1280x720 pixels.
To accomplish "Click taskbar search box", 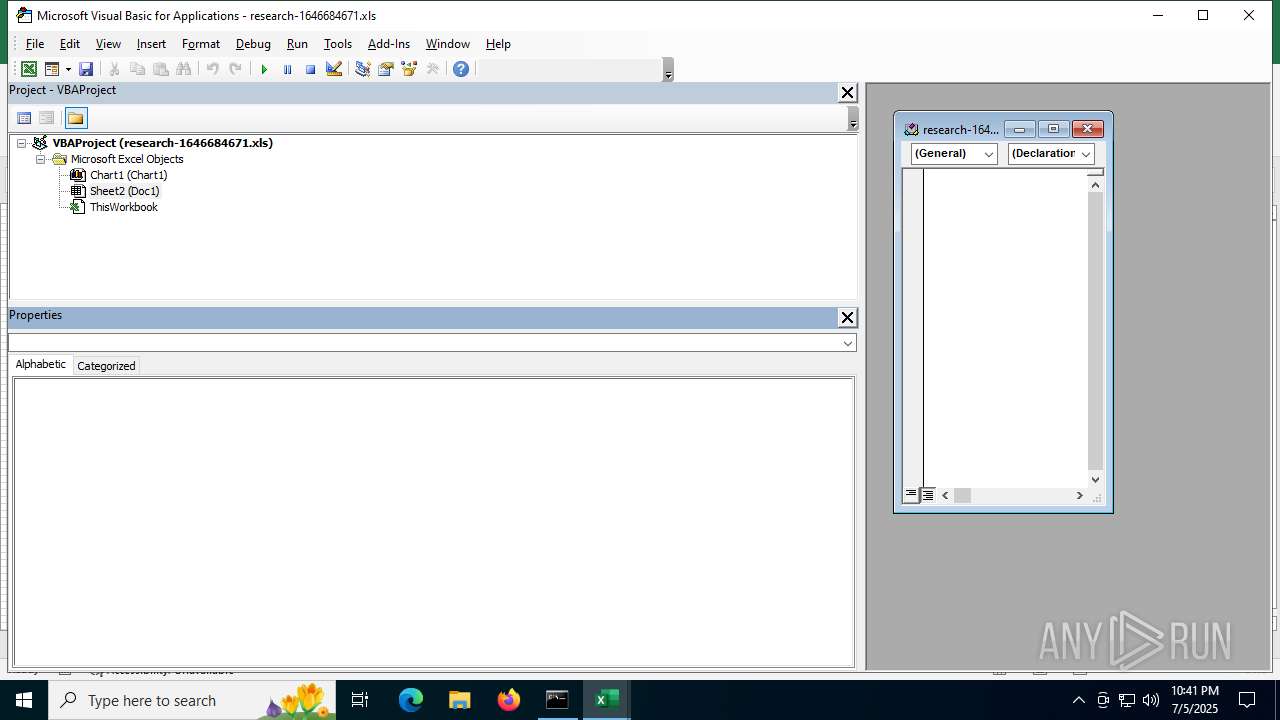I will pyautogui.click(x=192, y=700).
